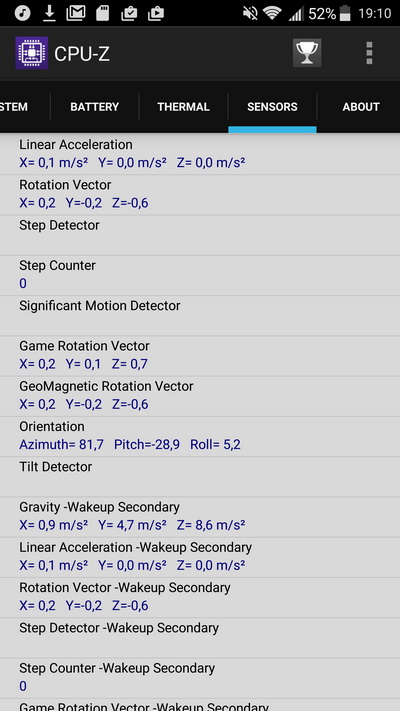The height and width of the screenshot is (711, 400).
Task: Tap the muted sound status icon
Action: (x=250, y=13)
